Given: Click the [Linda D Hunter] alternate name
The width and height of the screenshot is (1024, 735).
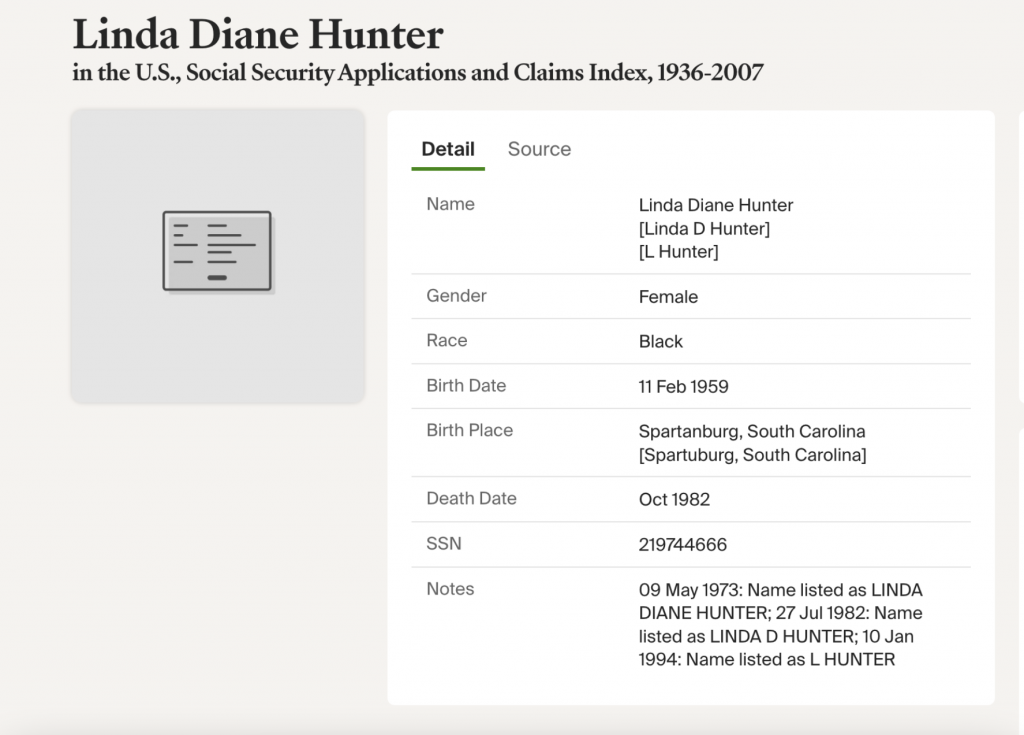Looking at the screenshot, I should [704, 229].
